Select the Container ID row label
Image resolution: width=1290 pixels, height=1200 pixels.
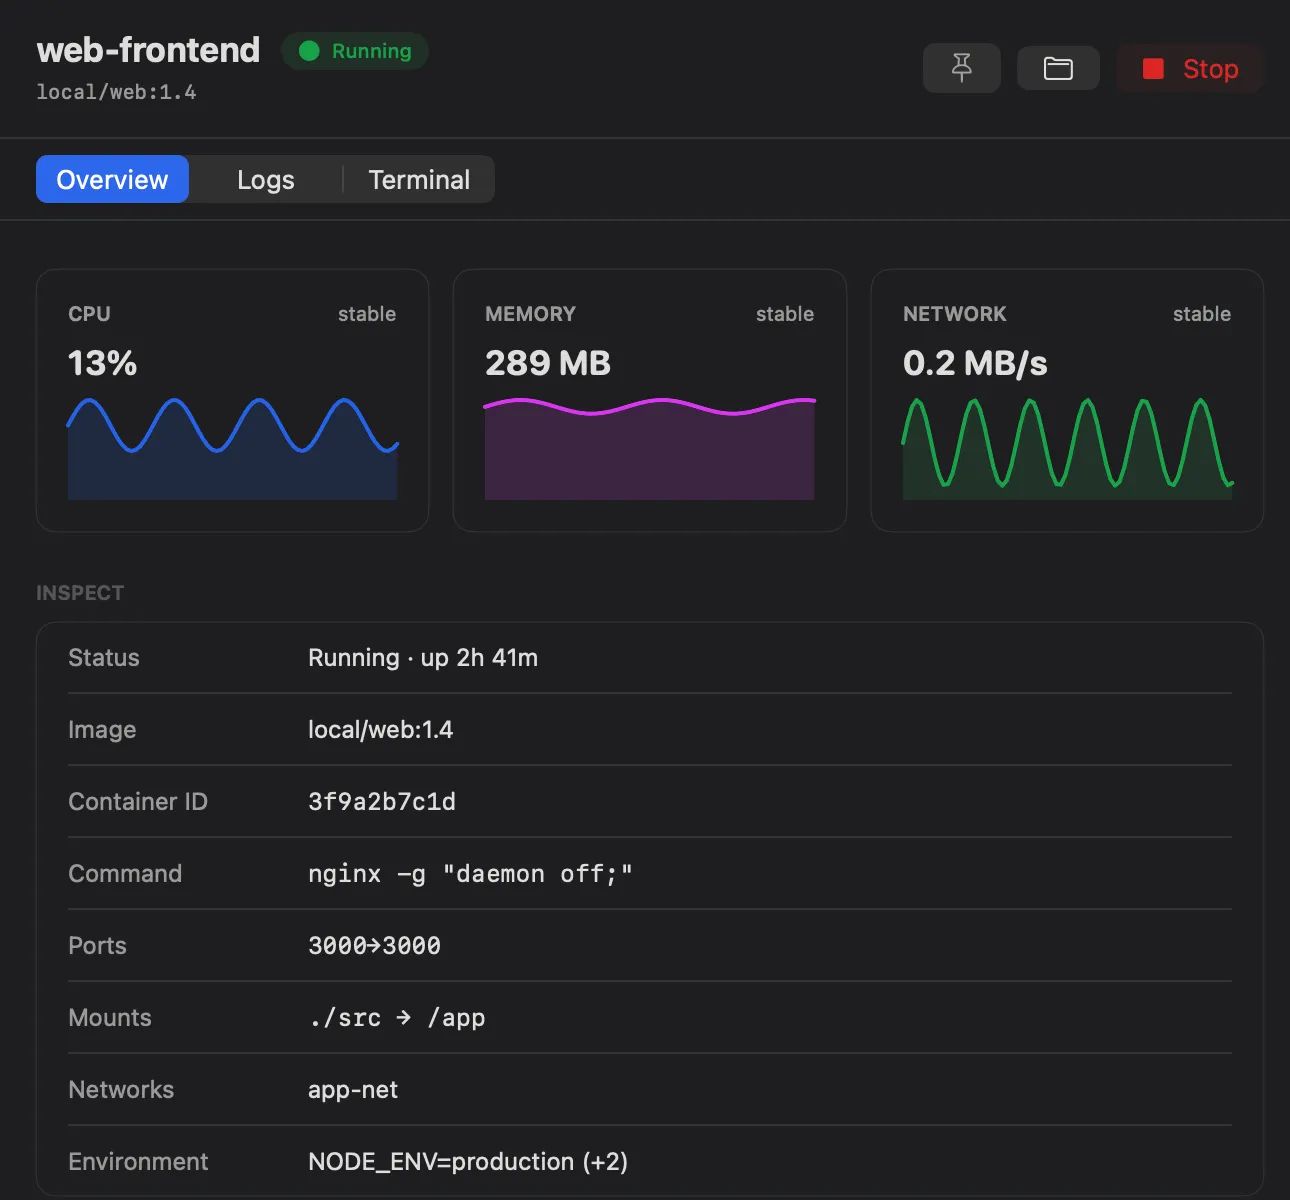click(138, 801)
